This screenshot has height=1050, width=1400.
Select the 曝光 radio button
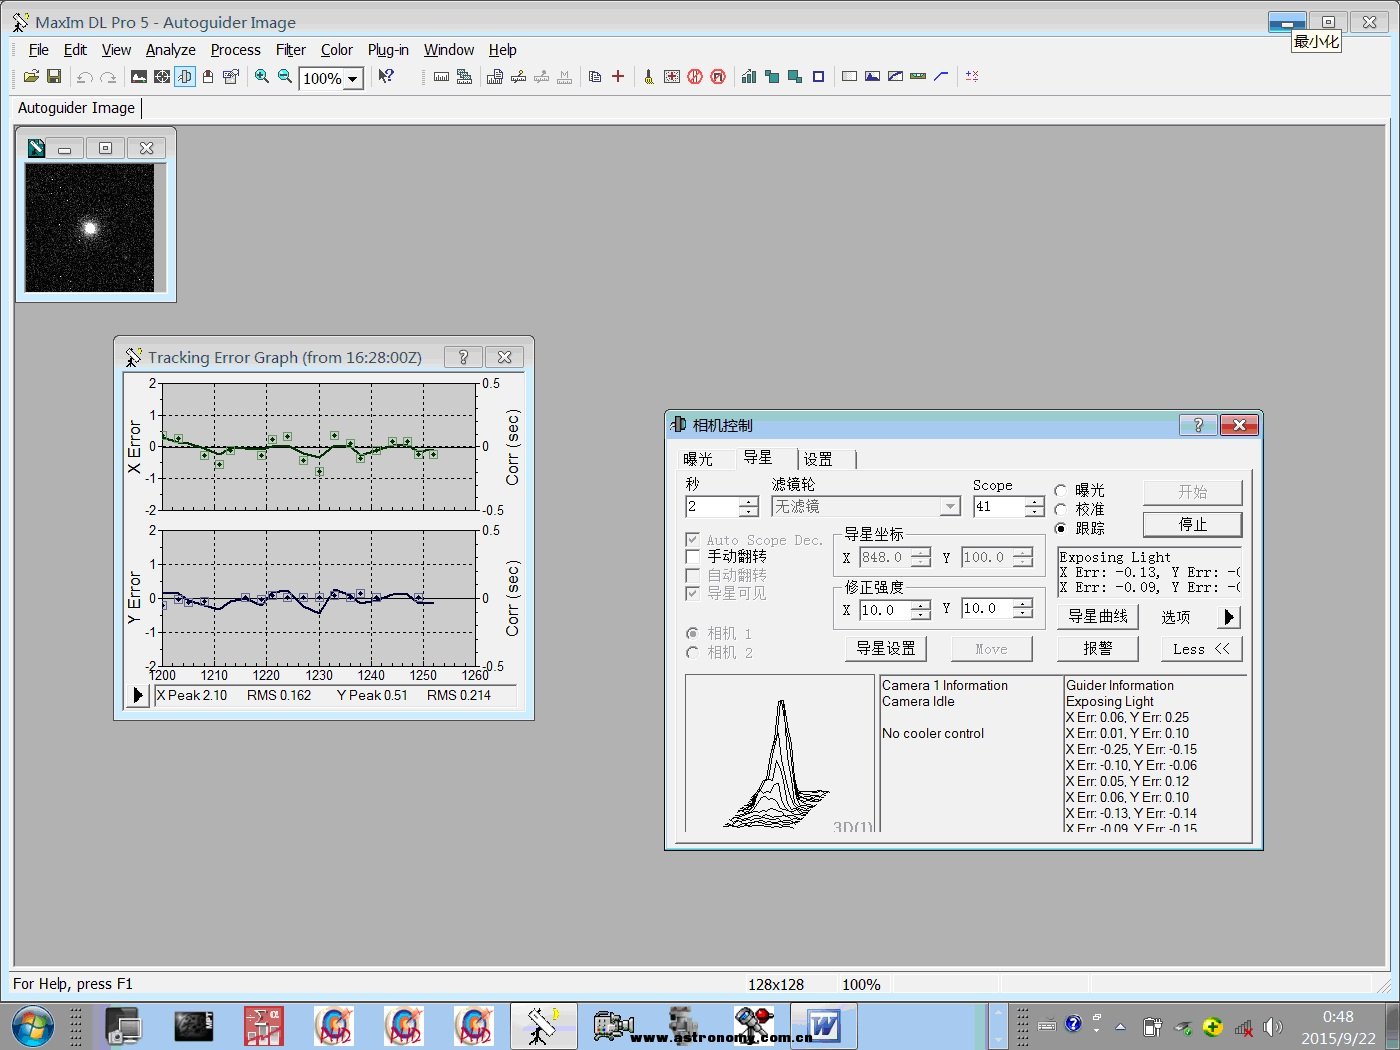1060,491
